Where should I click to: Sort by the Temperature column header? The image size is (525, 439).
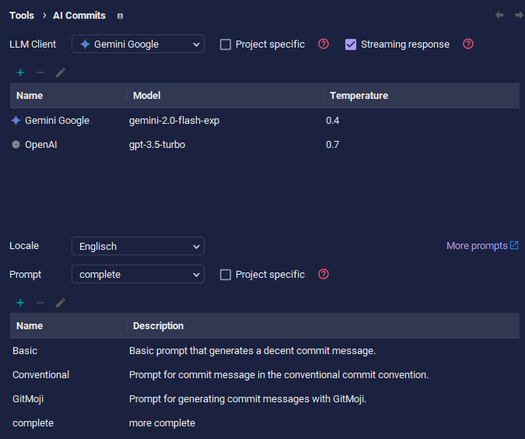pos(422,95)
